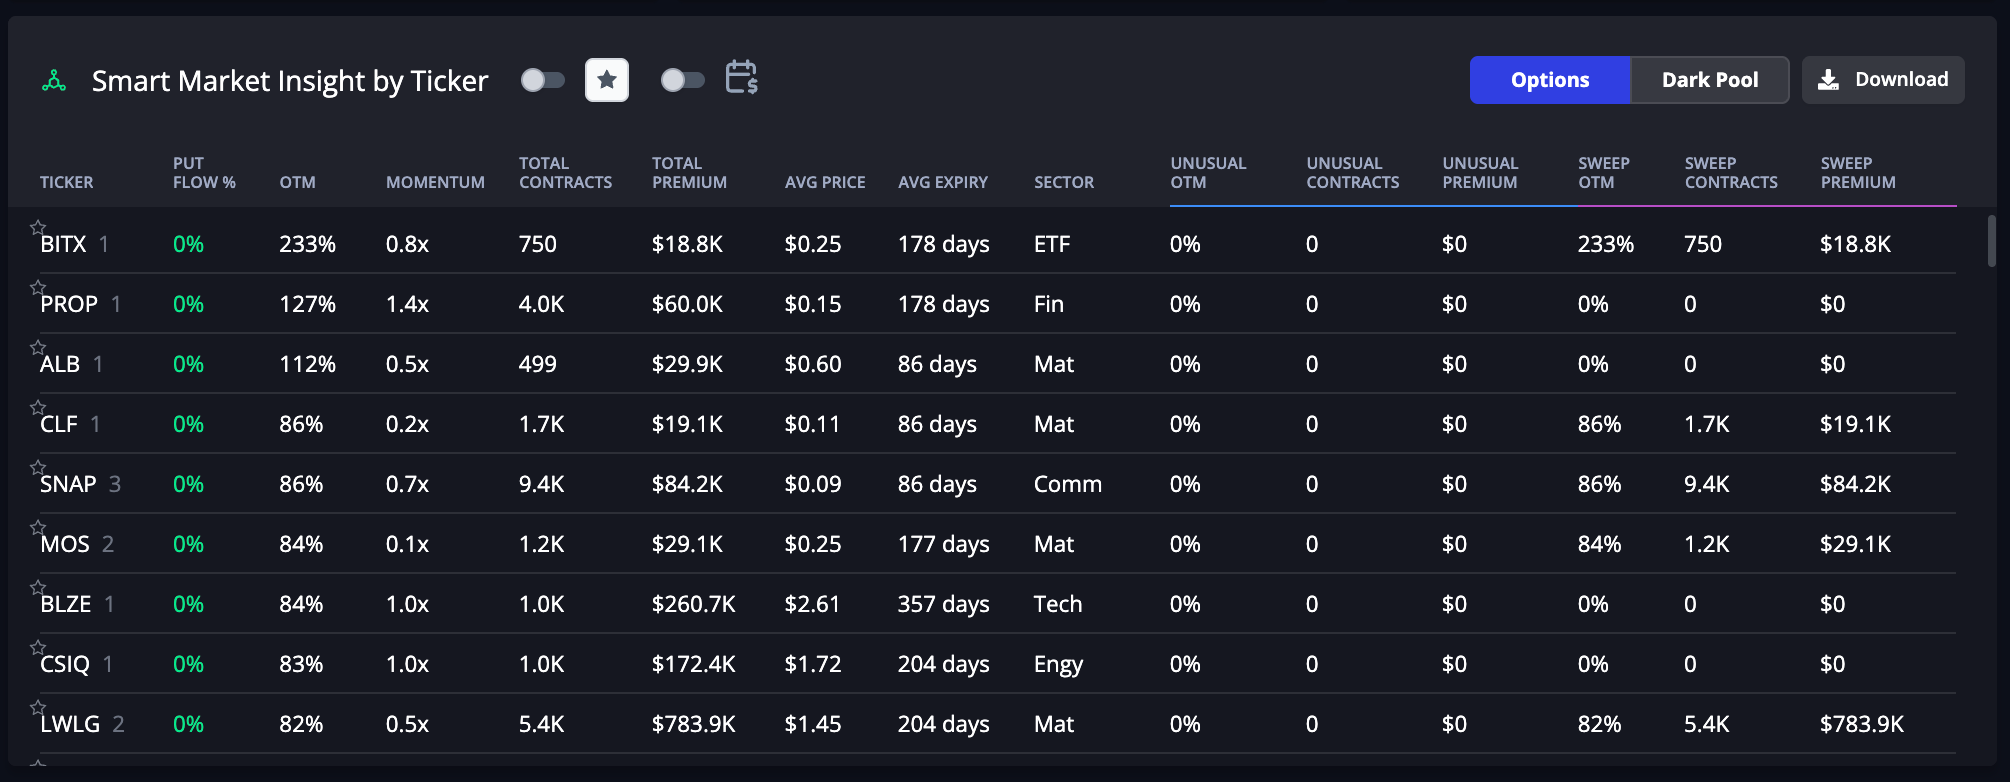The height and width of the screenshot is (782, 2010).
Task: Sort by SWEEP PREMIUM column header
Action: [1858, 173]
